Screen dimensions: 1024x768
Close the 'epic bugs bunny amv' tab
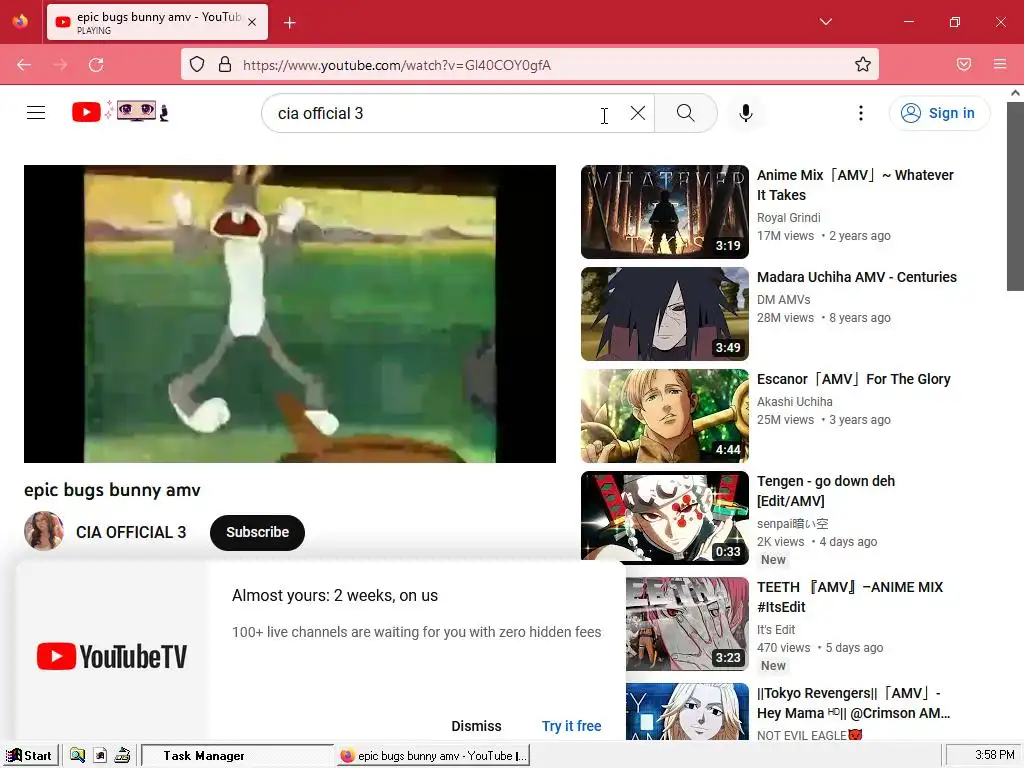point(252,22)
